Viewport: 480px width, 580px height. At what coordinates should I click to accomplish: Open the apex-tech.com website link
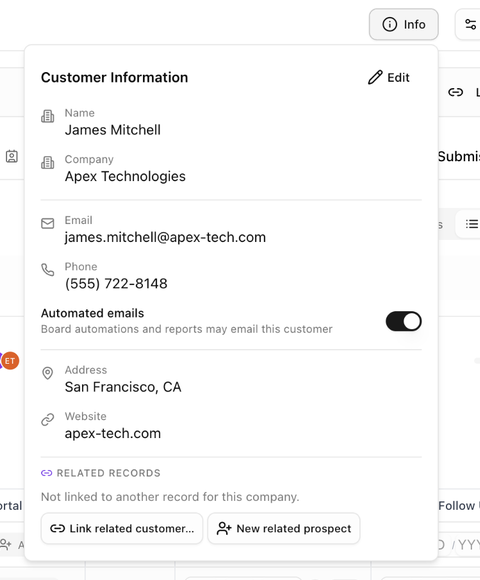click(x=113, y=433)
